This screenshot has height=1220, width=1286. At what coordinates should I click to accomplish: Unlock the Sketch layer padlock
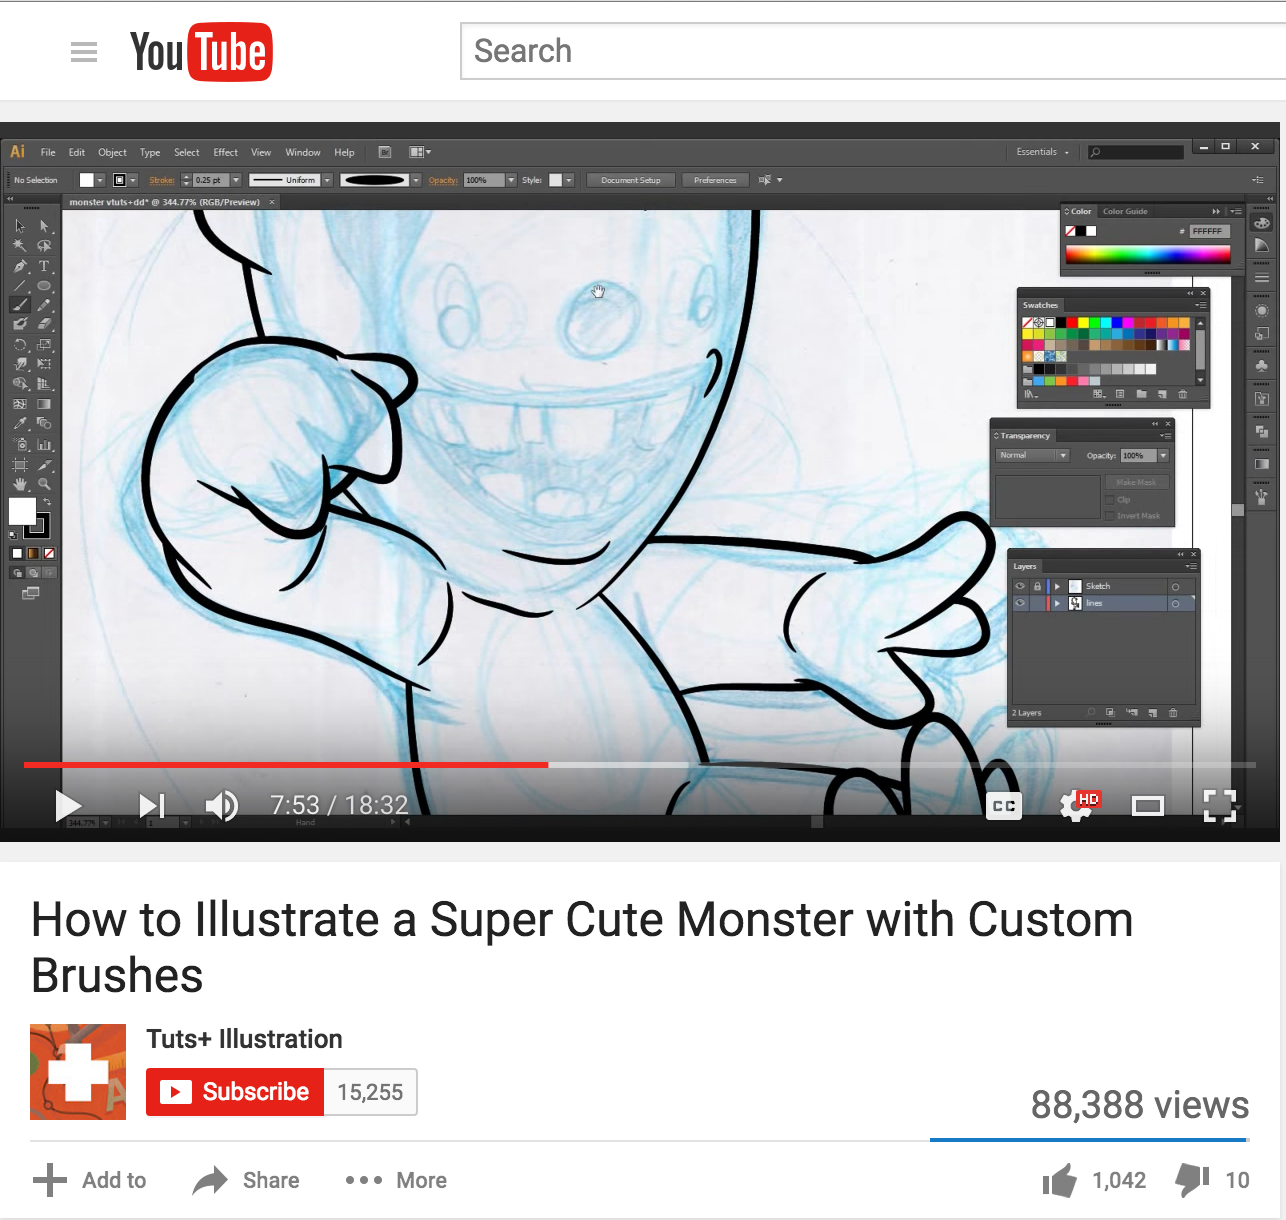tap(1037, 586)
